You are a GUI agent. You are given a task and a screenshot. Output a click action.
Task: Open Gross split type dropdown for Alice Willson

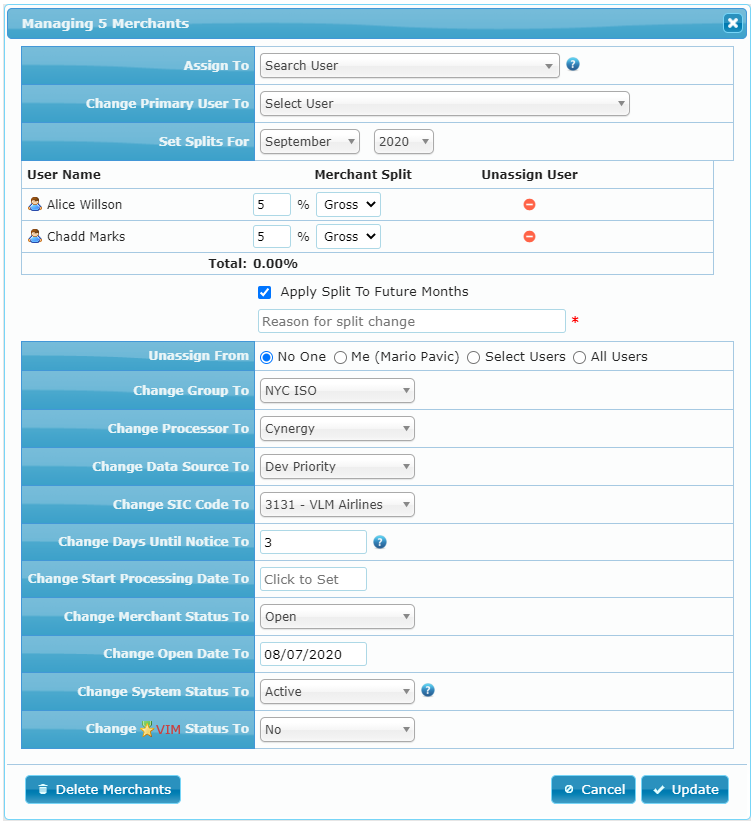348,205
